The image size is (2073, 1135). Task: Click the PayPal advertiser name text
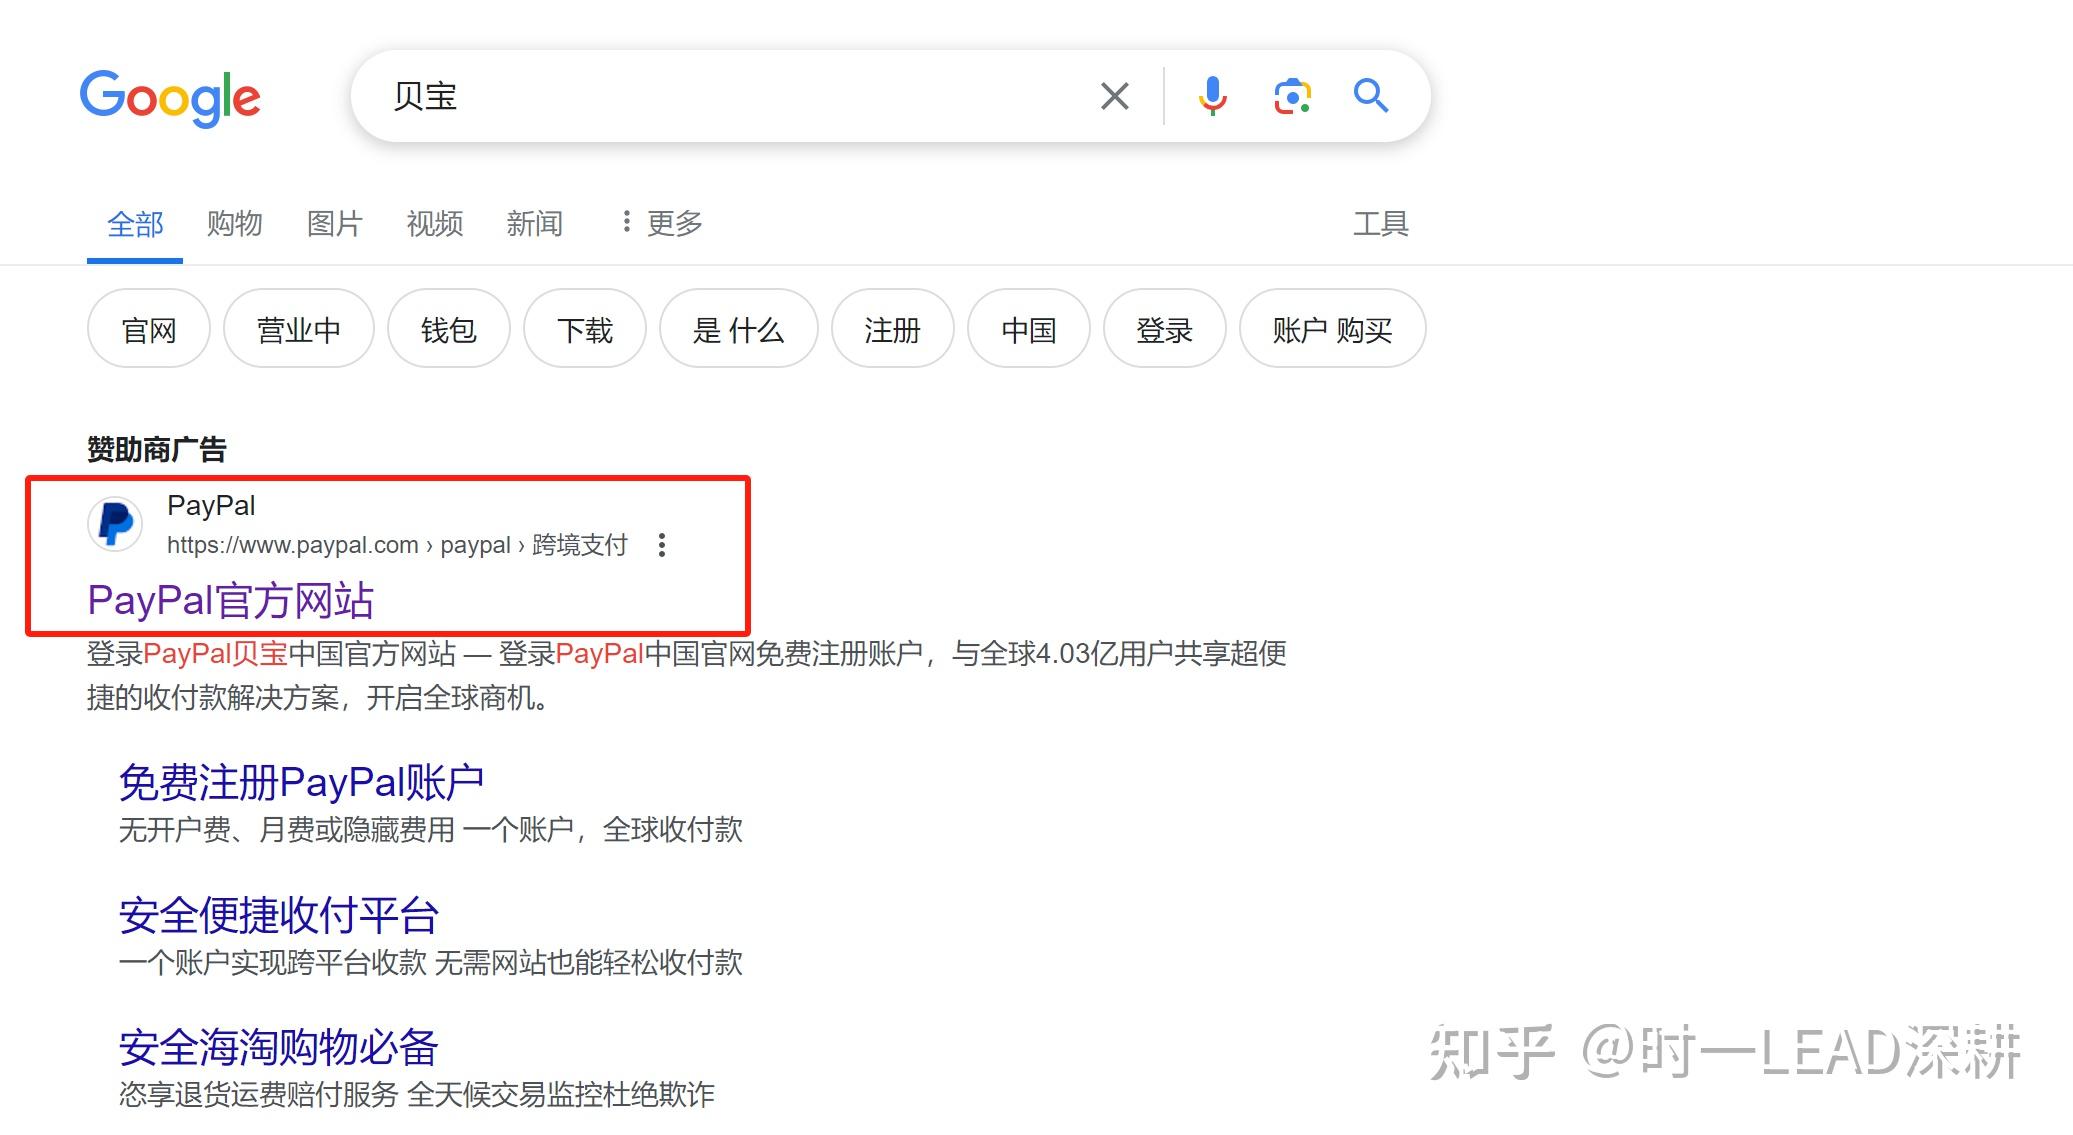point(211,506)
